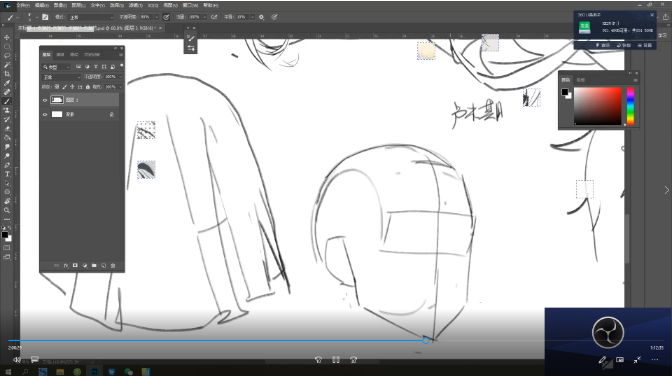Open smoothing options gear icon
Viewport: 672px width, 376px height.
pos(261,17)
